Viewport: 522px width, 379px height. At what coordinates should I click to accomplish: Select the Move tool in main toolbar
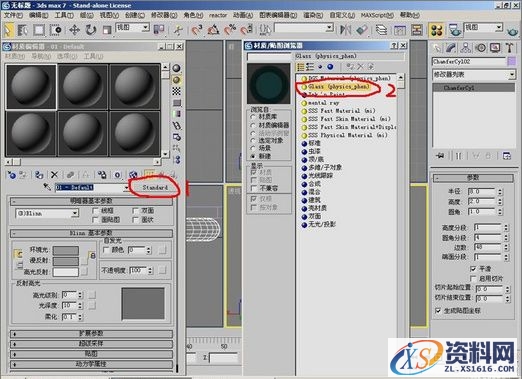pyautogui.click(x=74, y=30)
